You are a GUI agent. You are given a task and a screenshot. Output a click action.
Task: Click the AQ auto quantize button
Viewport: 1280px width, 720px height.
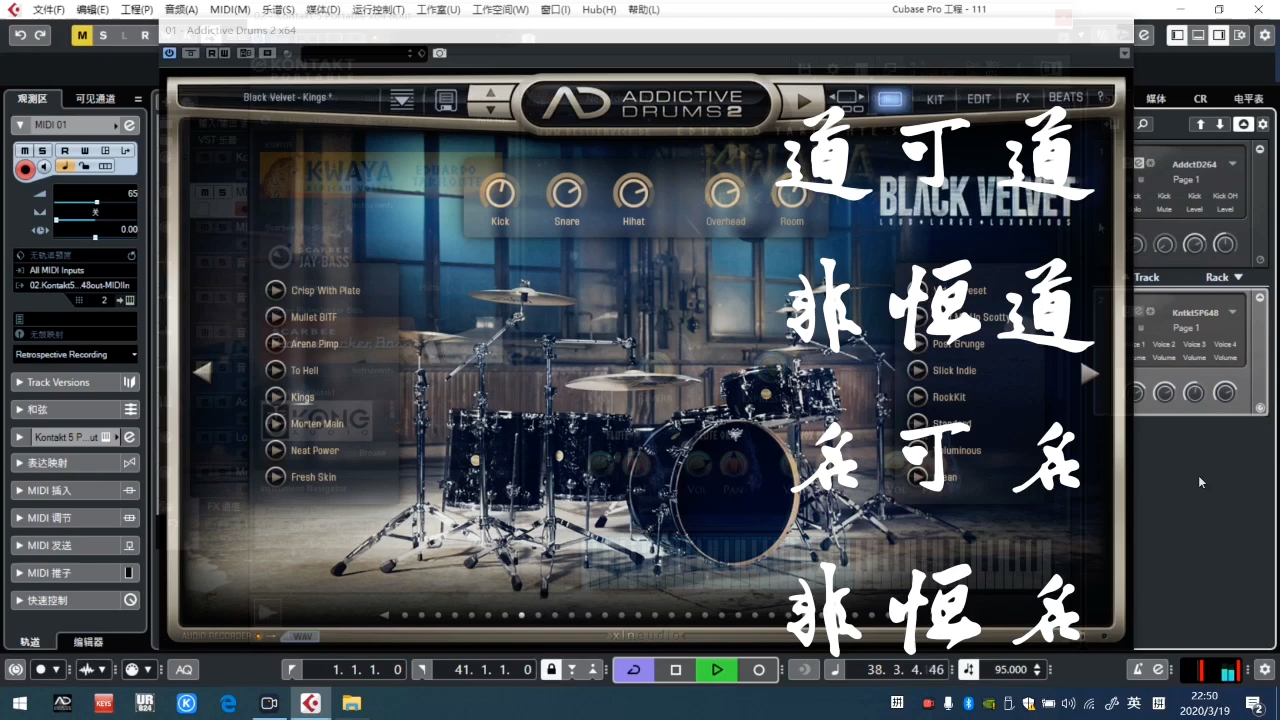(x=183, y=670)
